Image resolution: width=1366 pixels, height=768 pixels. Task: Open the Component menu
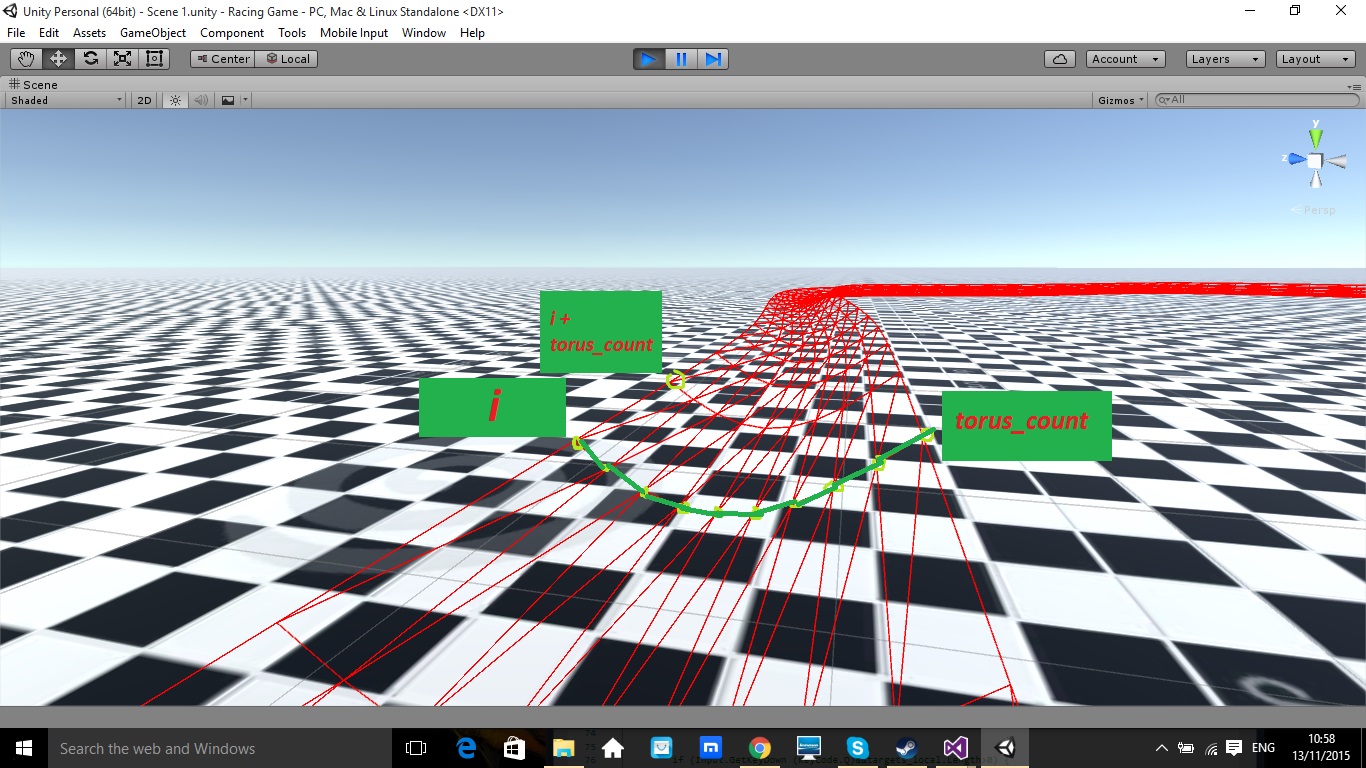232,33
